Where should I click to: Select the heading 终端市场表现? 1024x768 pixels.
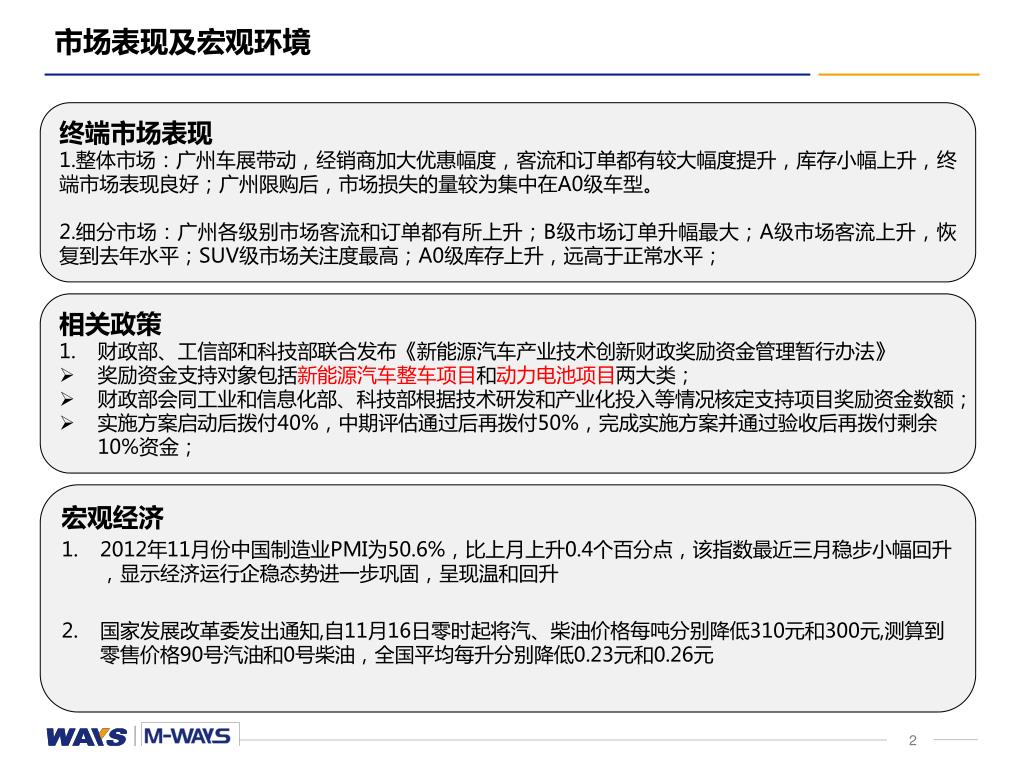(136, 133)
